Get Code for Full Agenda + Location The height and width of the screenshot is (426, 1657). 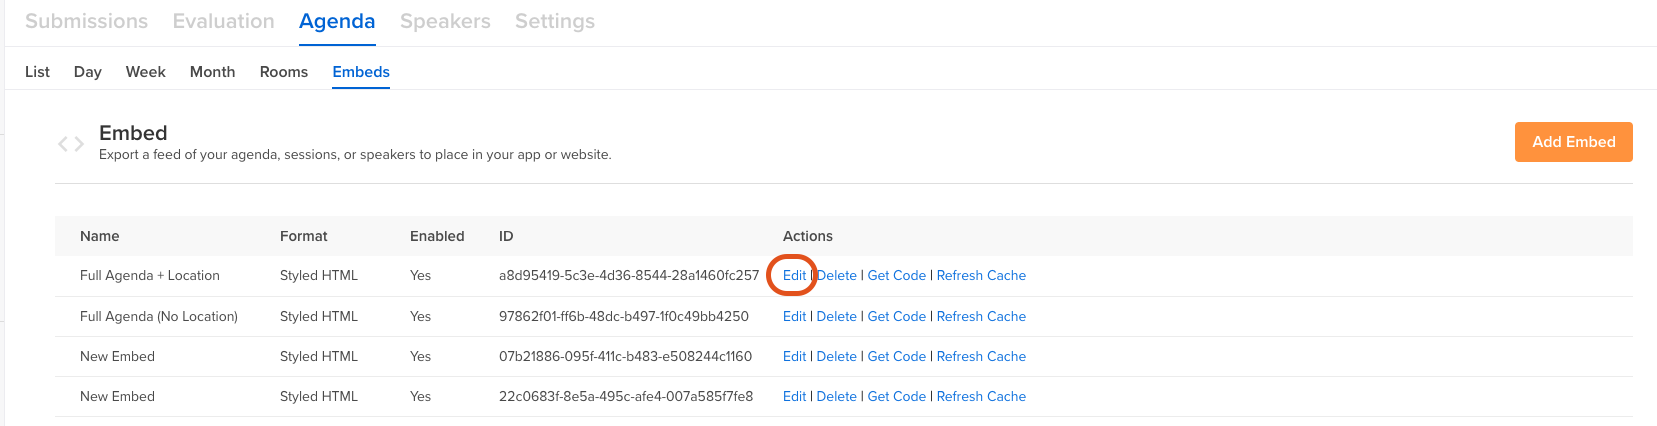(x=897, y=275)
